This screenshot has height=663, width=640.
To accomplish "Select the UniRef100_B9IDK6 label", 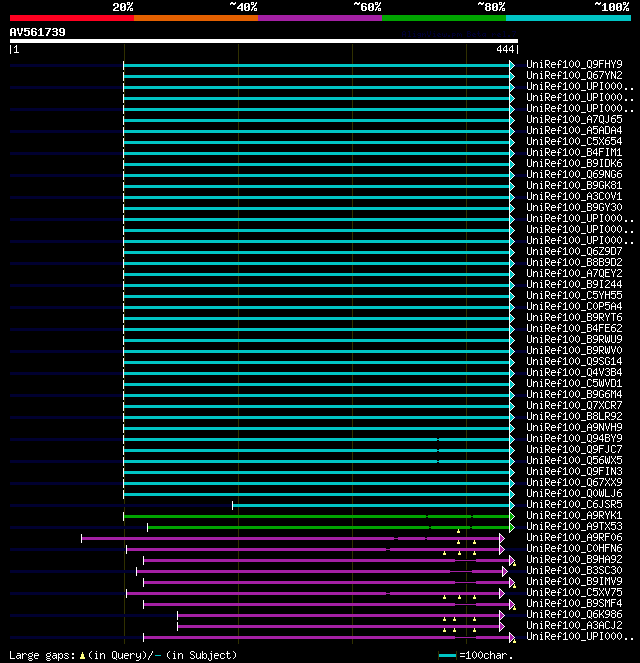I will click(574, 163).
